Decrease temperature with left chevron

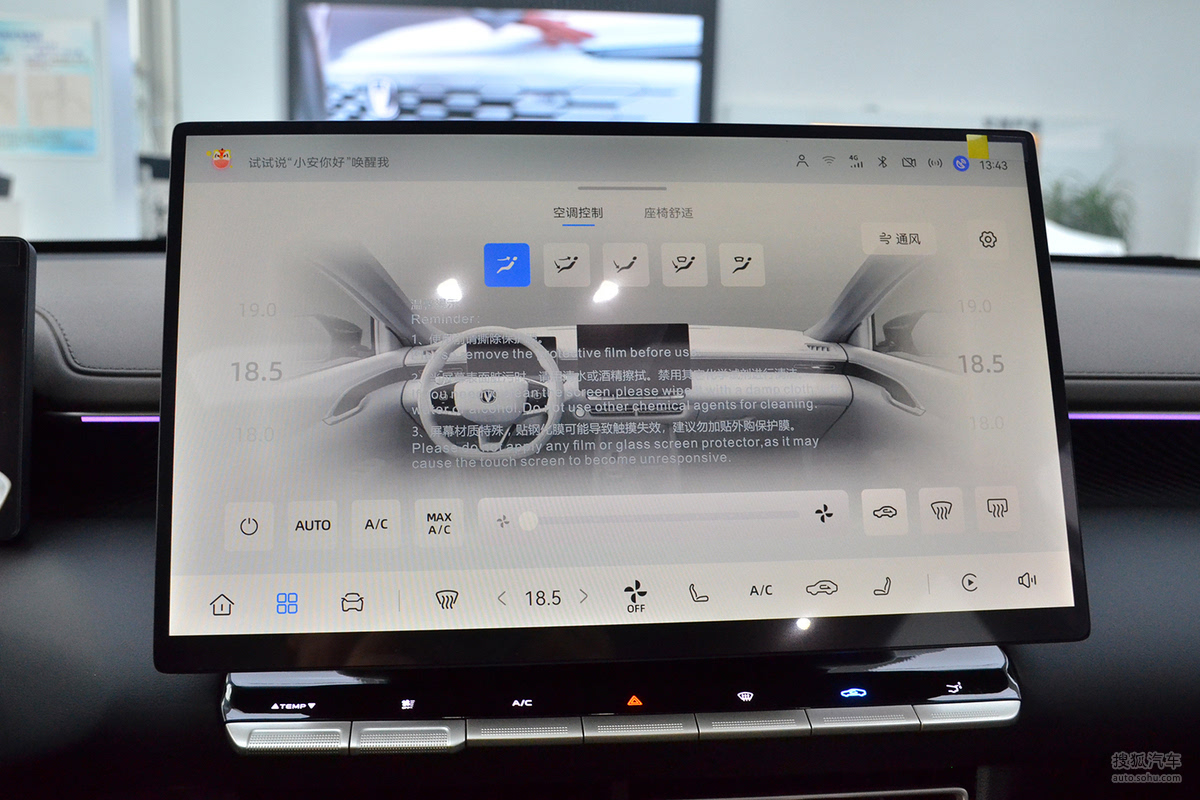tap(502, 598)
